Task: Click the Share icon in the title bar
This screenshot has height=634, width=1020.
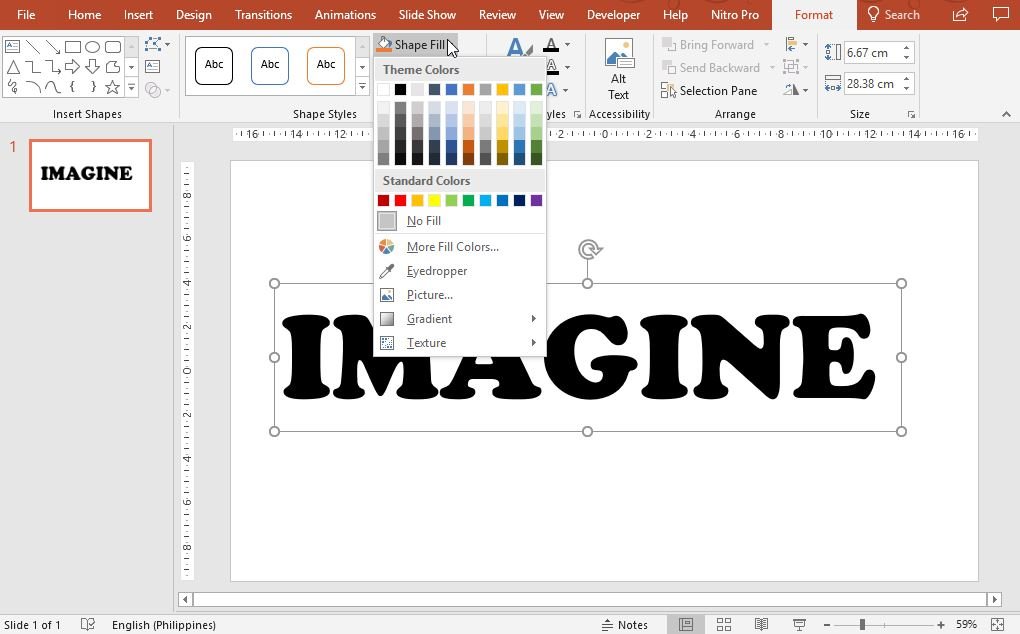Action: tap(960, 15)
